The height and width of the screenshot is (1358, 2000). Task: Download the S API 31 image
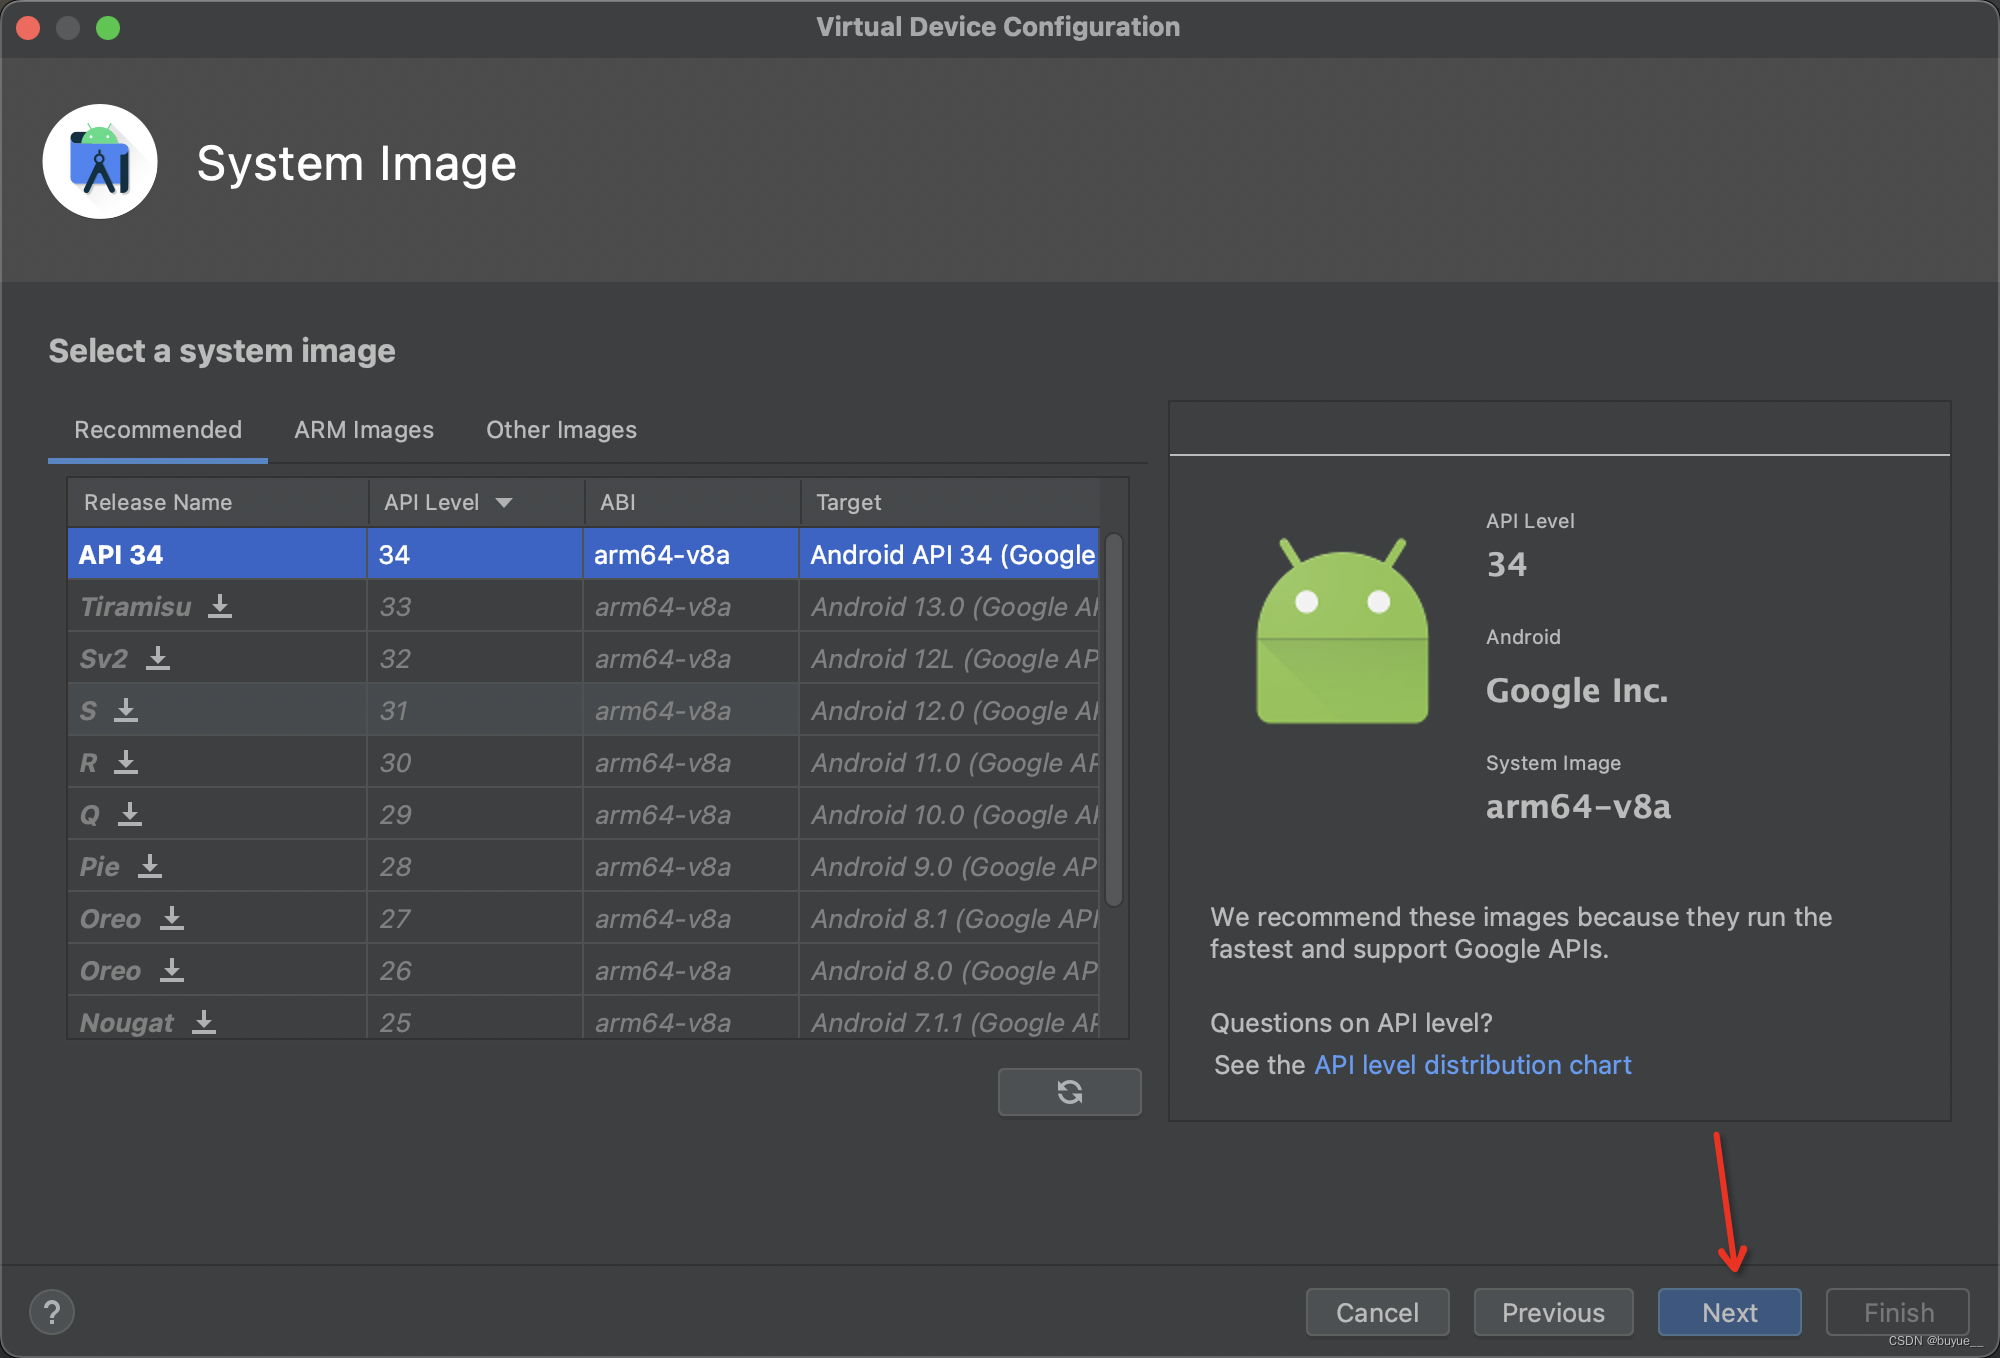pos(126,710)
